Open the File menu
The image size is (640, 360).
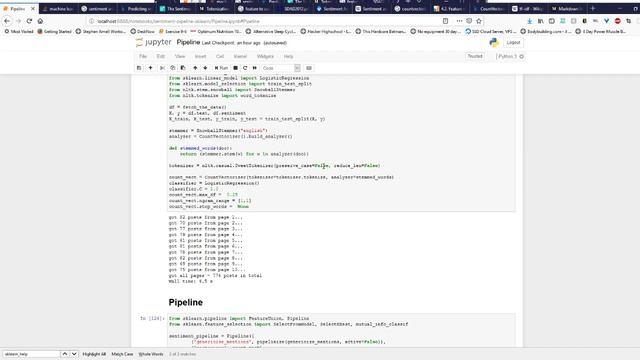pos(143,56)
